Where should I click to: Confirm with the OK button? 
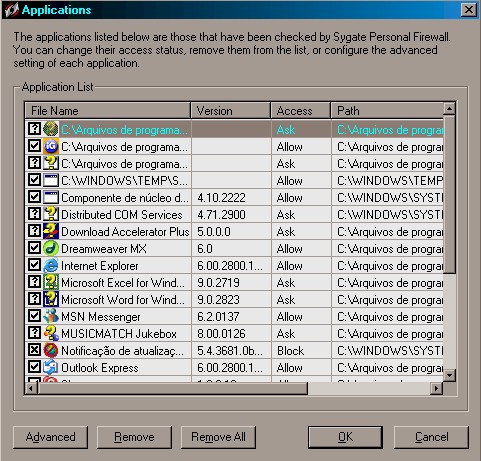click(x=345, y=437)
